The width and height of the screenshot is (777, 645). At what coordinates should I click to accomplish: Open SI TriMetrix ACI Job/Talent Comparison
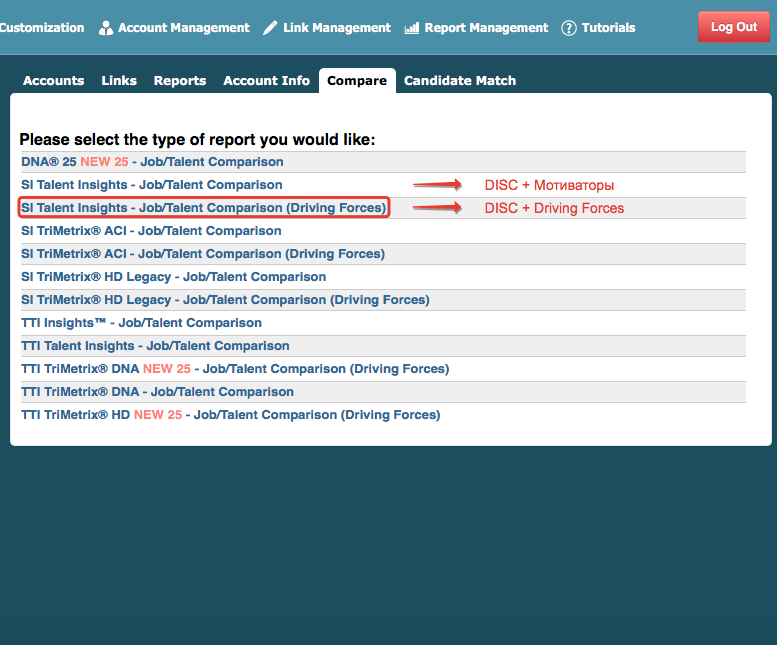[x=151, y=231]
